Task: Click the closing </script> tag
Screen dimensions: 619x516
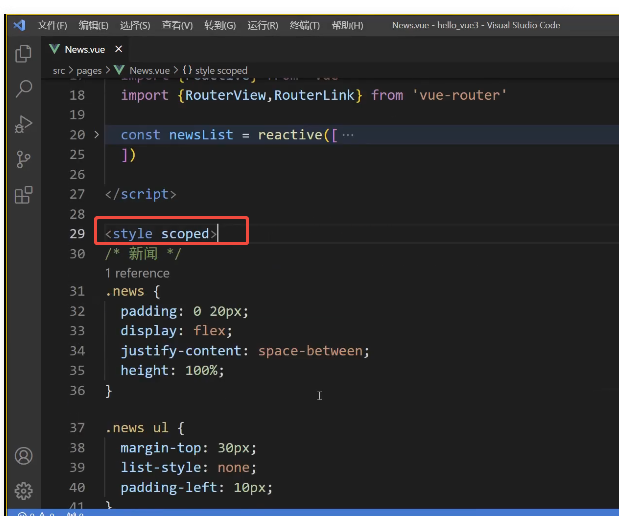Action: 141,194
